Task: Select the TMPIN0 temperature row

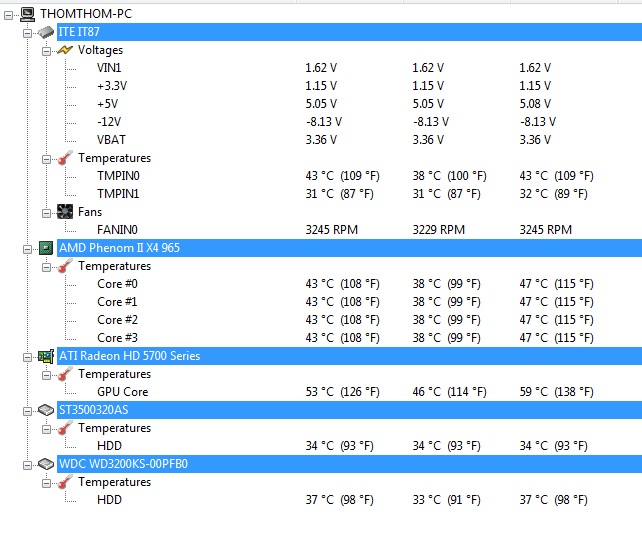Action: 349,176
